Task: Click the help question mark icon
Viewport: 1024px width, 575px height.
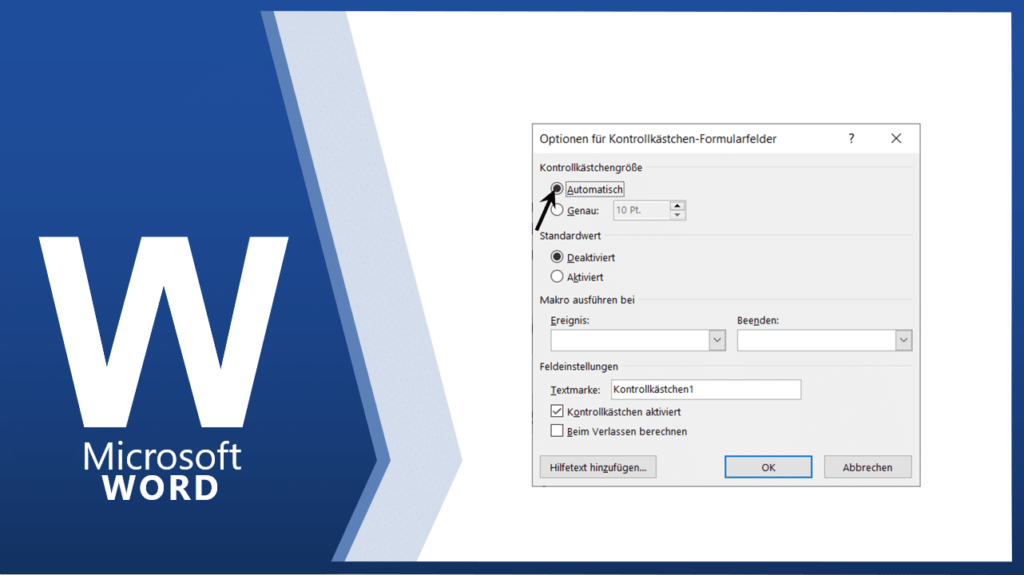Action: [x=851, y=139]
